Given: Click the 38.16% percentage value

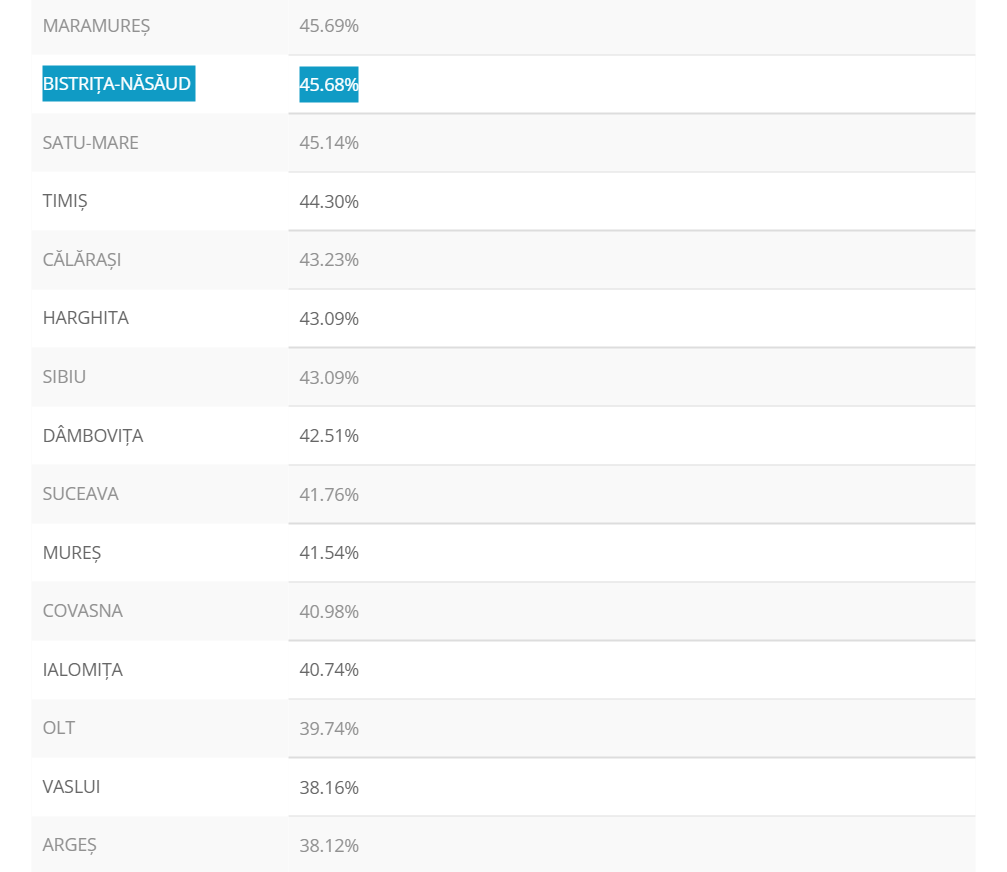Looking at the screenshot, I should 329,787.
